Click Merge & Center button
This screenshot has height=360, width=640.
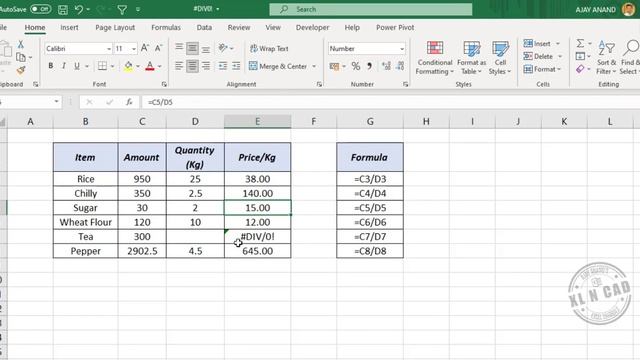click(x=278, y=66)
